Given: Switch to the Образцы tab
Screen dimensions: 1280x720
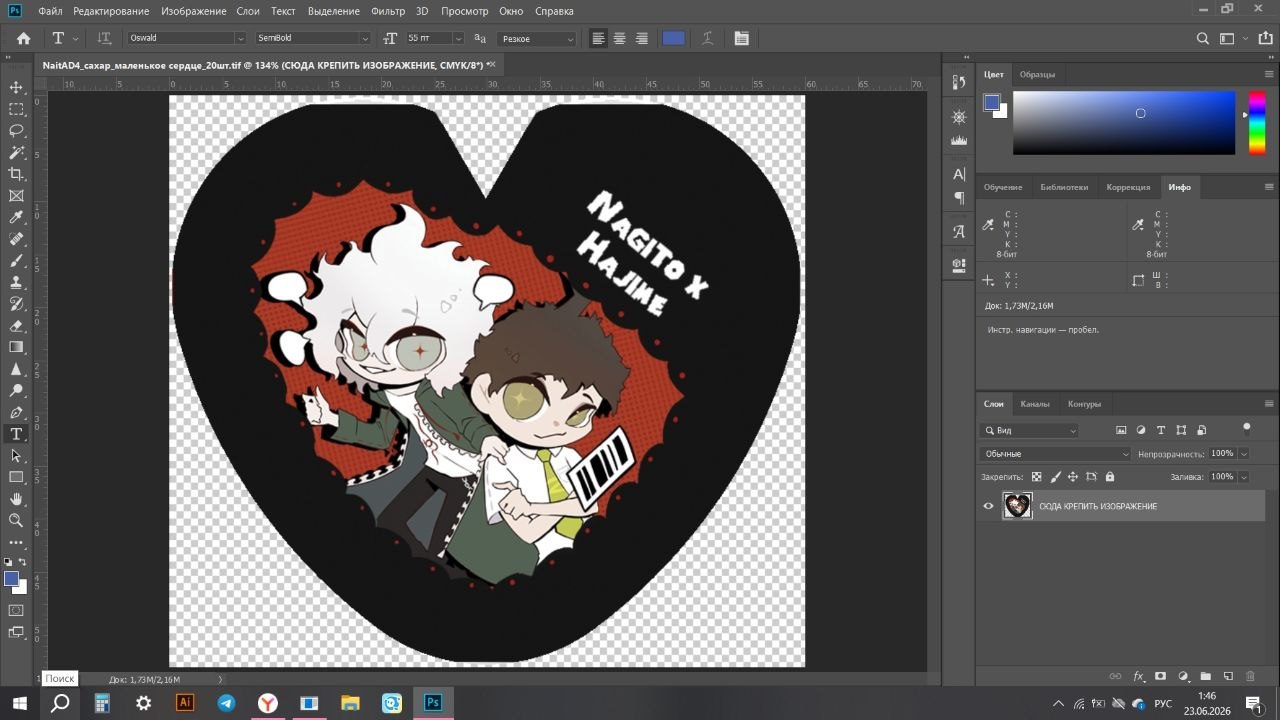Looking at the screenshot, I should coord(1037,74).
